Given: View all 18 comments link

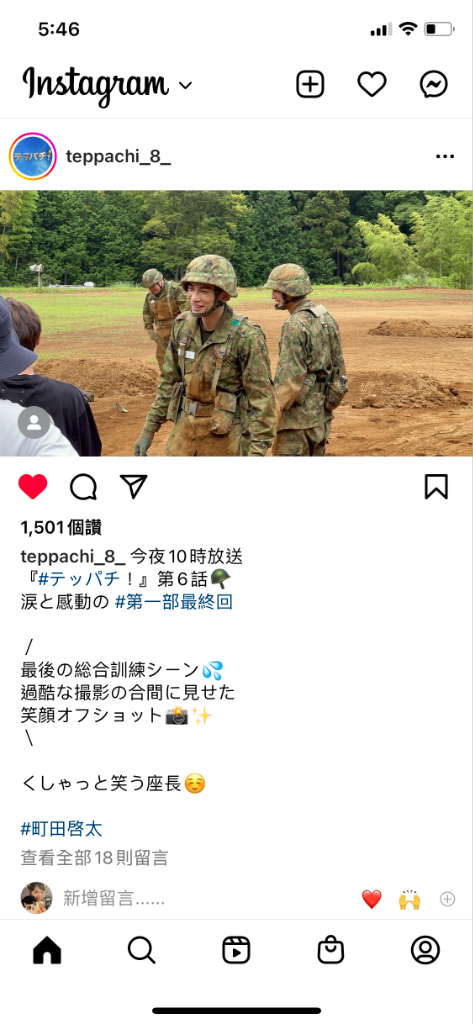Looking at the screenshot, I should [x=95, y=857].
